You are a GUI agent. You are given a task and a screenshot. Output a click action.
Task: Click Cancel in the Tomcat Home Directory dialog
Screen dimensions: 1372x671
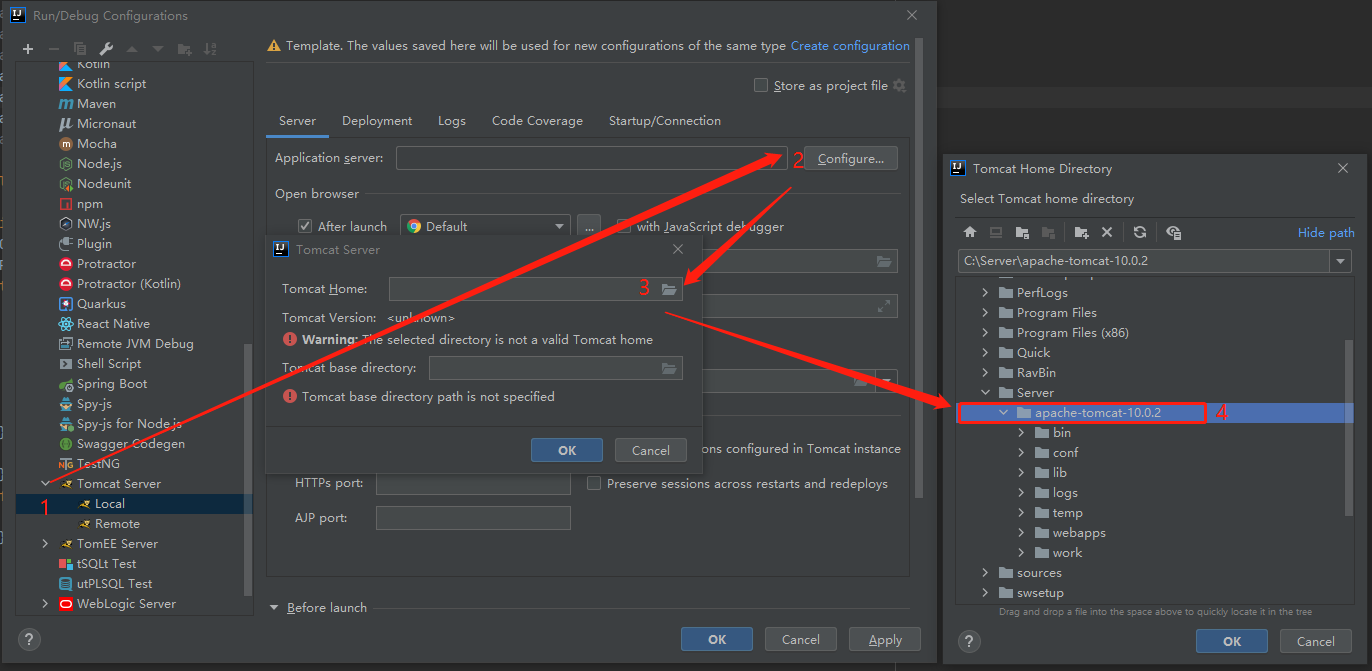pos(1316,641)
